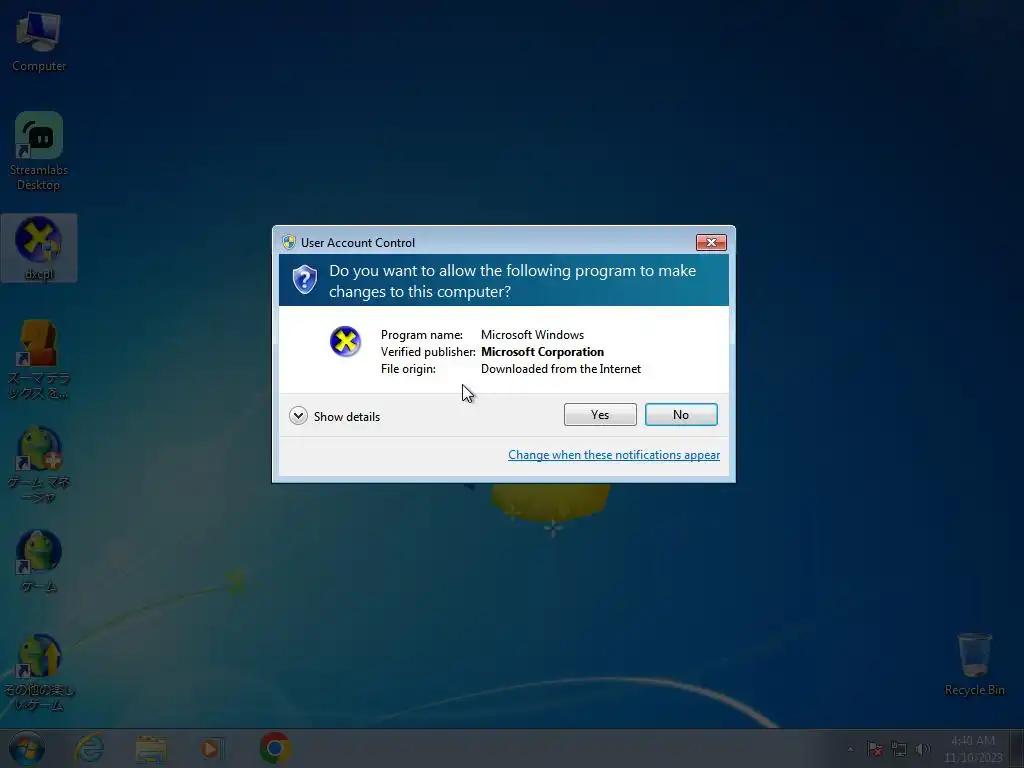The width and height of the screenshot is (1024, 768).
Task: Click the 'Downloaded from the Internet' text
Action: point(561,368)
